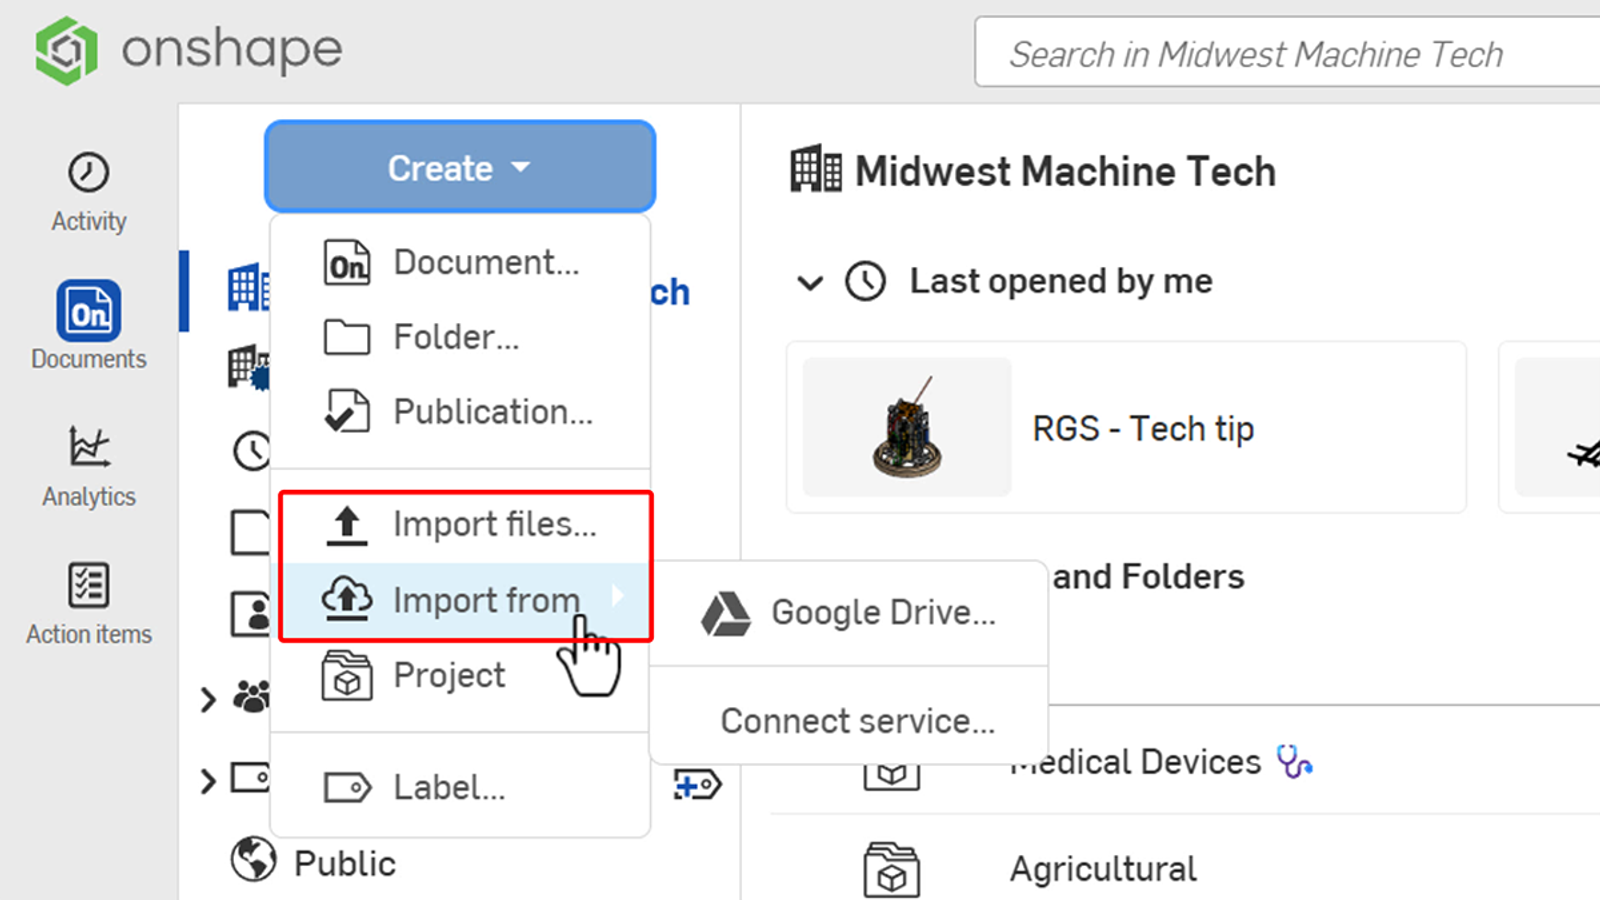Viewport: 1600px width, 900px height.
Task: Open the Create button dropdown arrow
Action: tap(521, 167)
